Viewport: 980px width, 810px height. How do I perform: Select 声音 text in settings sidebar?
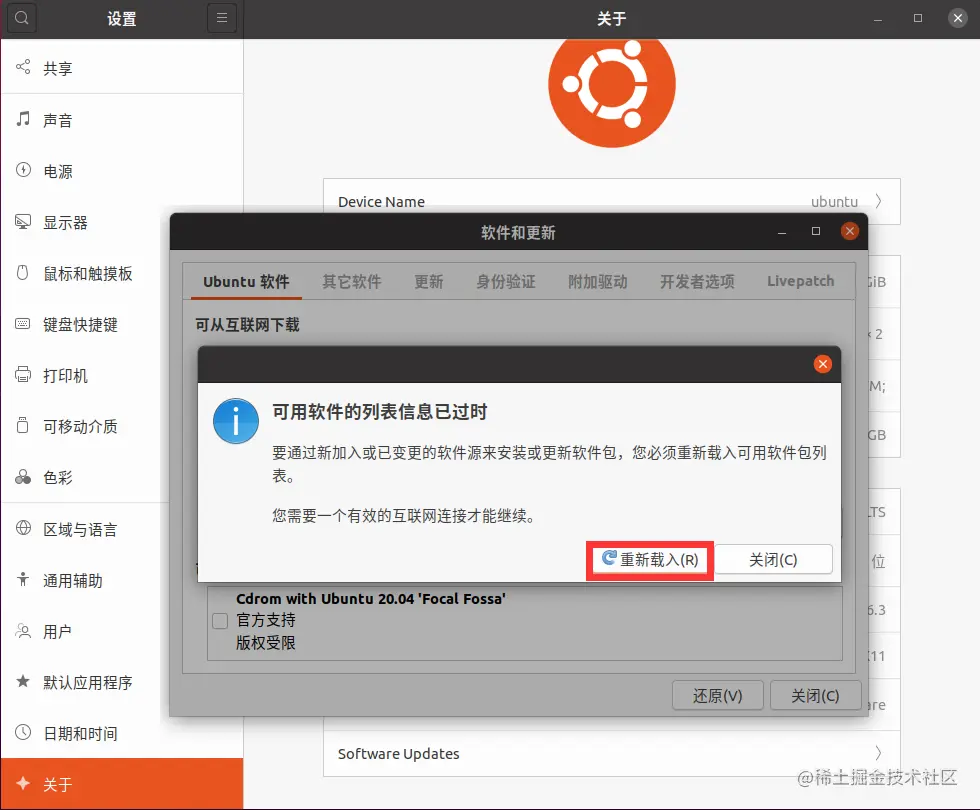point(58,120)
